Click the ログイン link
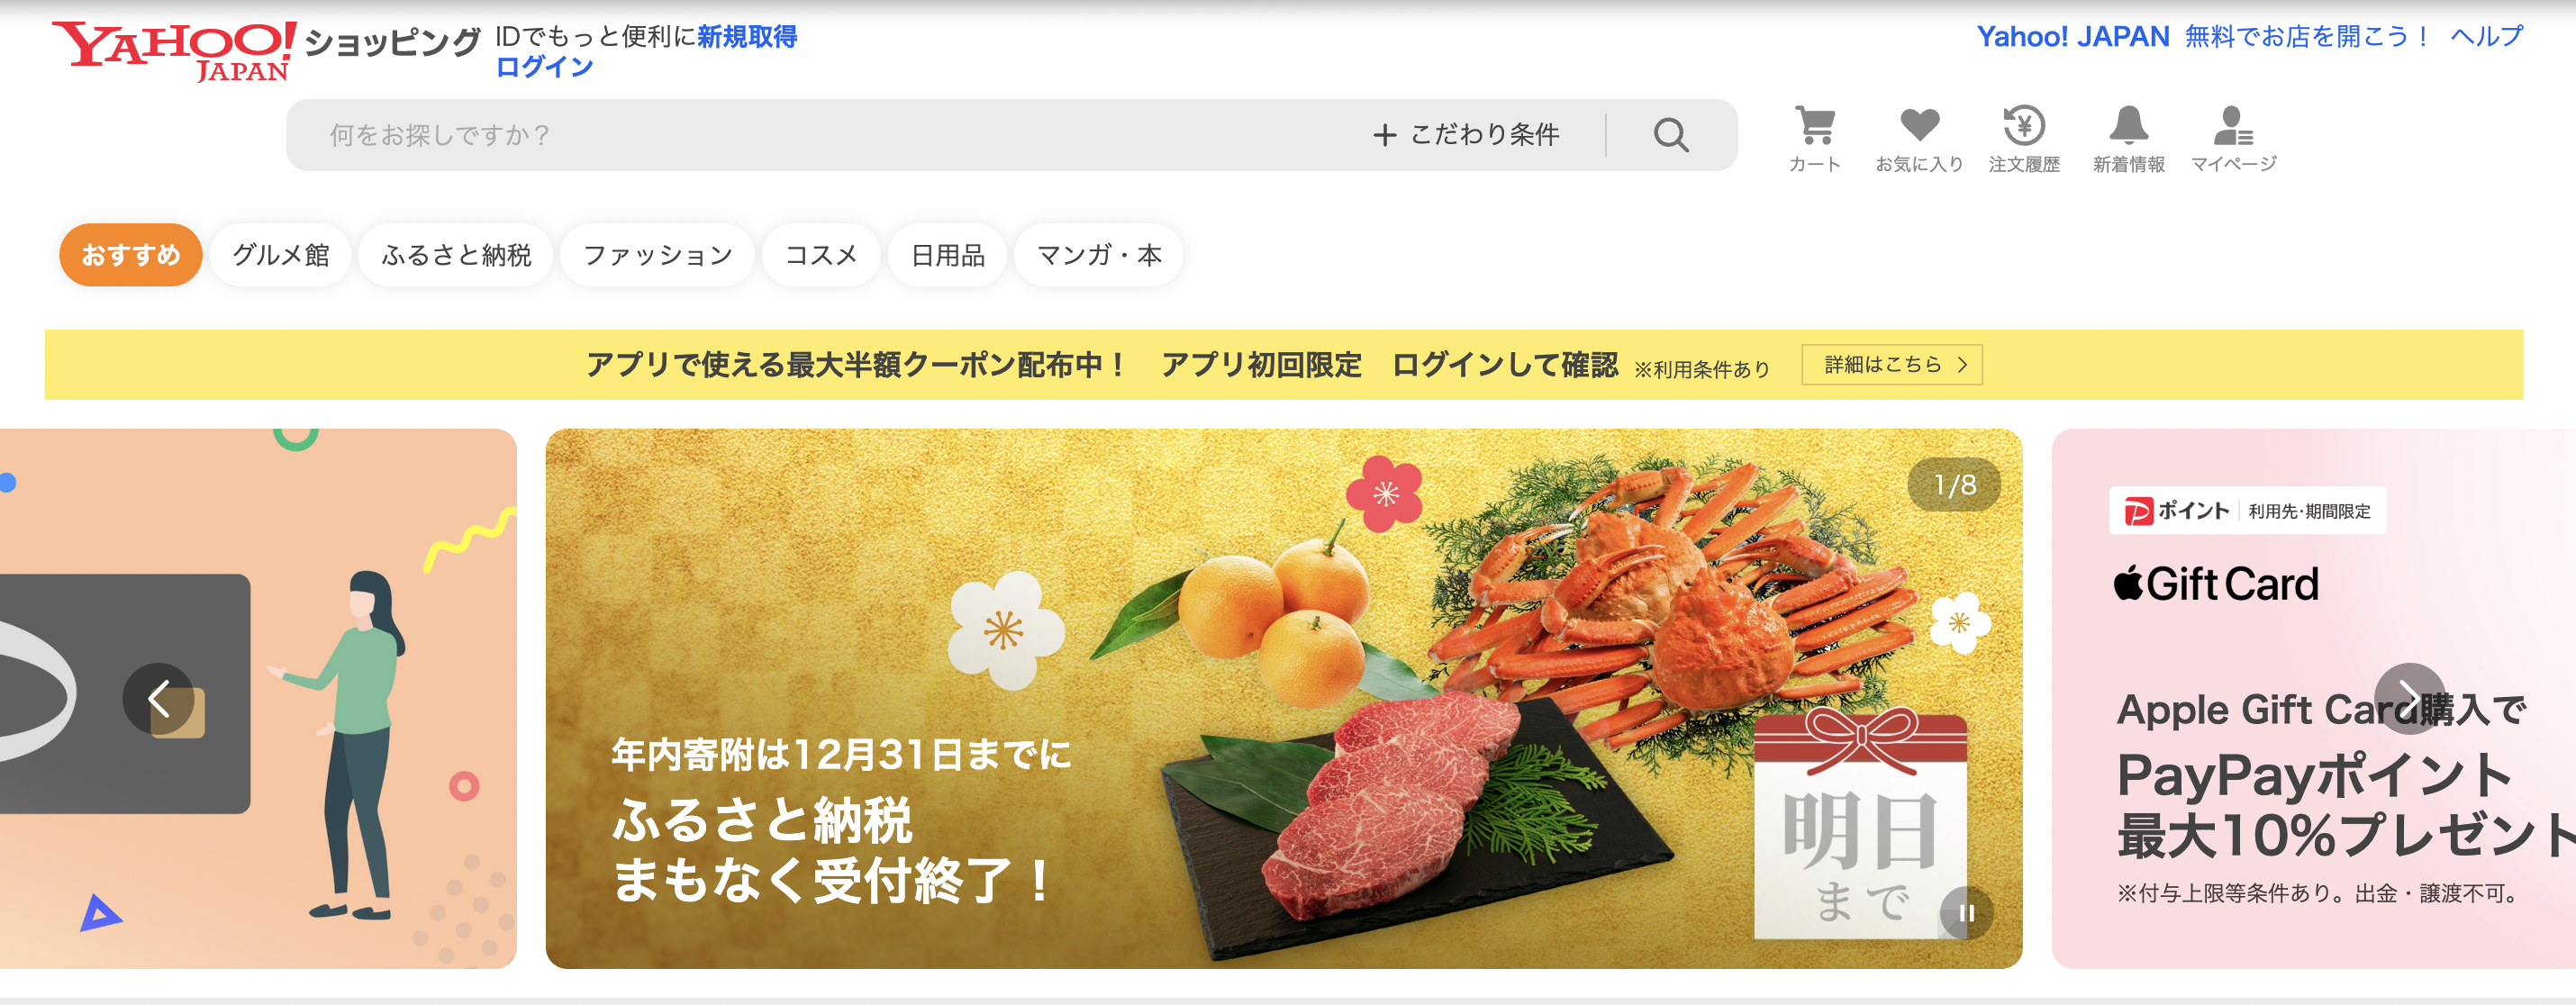This screenshot has width=2576, height=1005. tap(545, 67)
